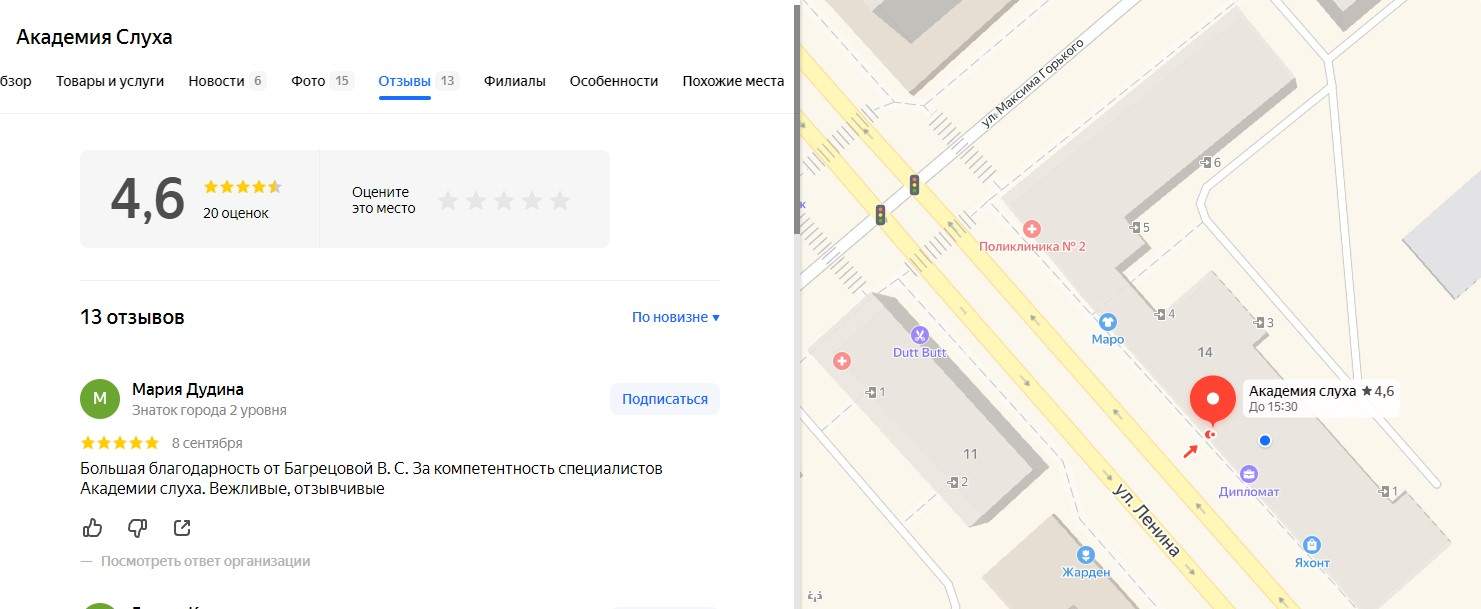Select the Поликлиника № 2 map icon
The width and height of the screenshot is (1481, 609).
pyautogui.click(x=1032, y=229)
